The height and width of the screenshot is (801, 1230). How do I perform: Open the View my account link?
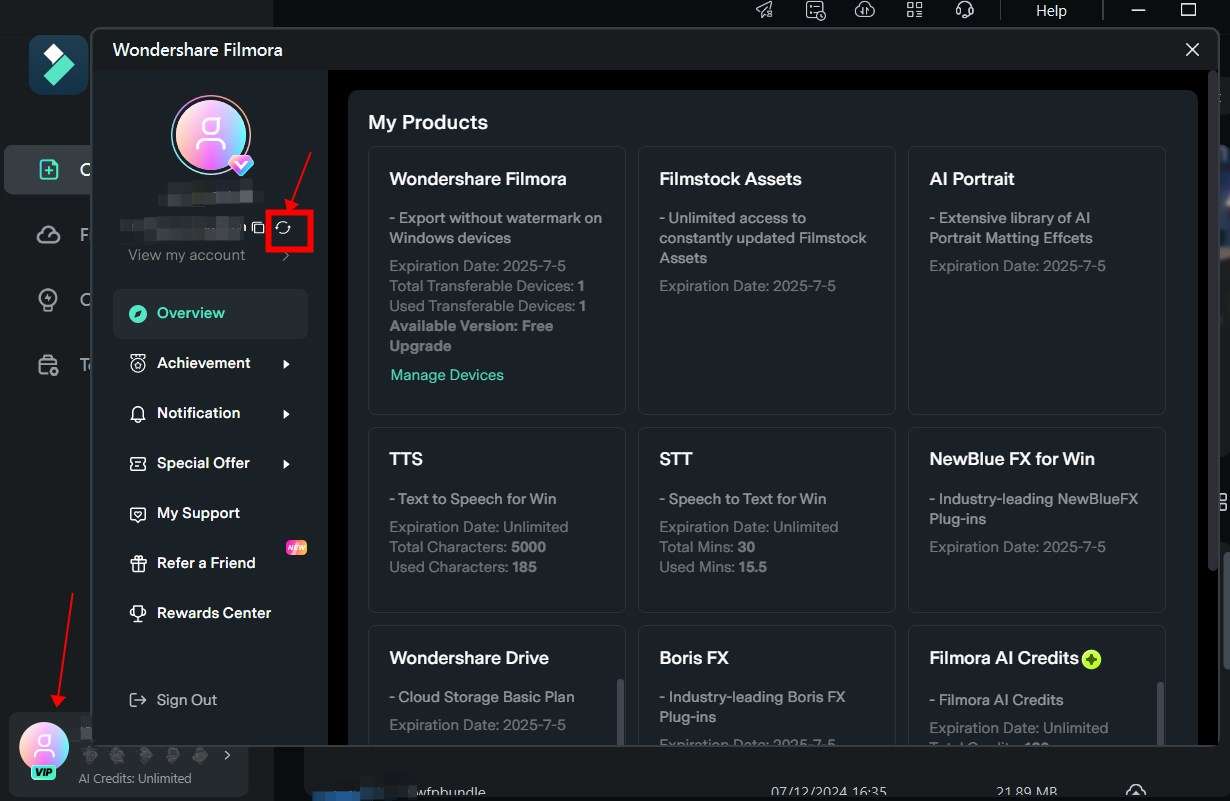tap(187, 255)
